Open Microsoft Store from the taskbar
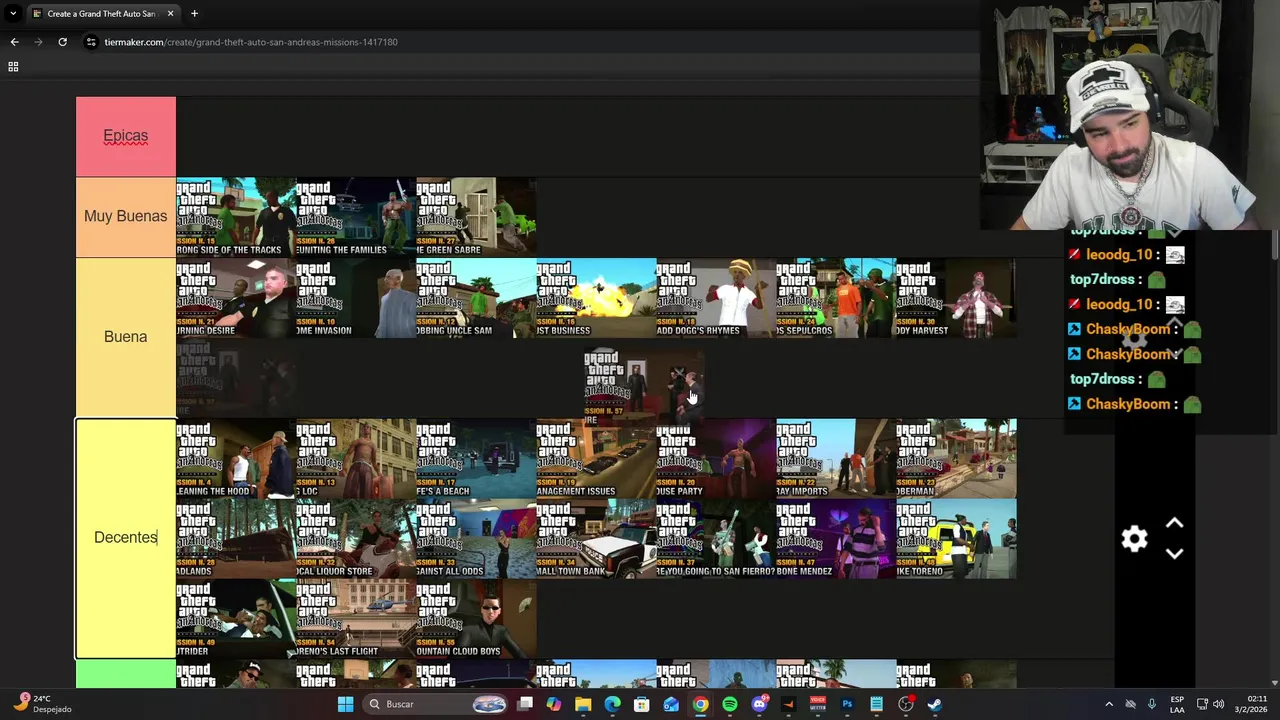Viewport: 1280px width, 720px height. tap(642, 704)
